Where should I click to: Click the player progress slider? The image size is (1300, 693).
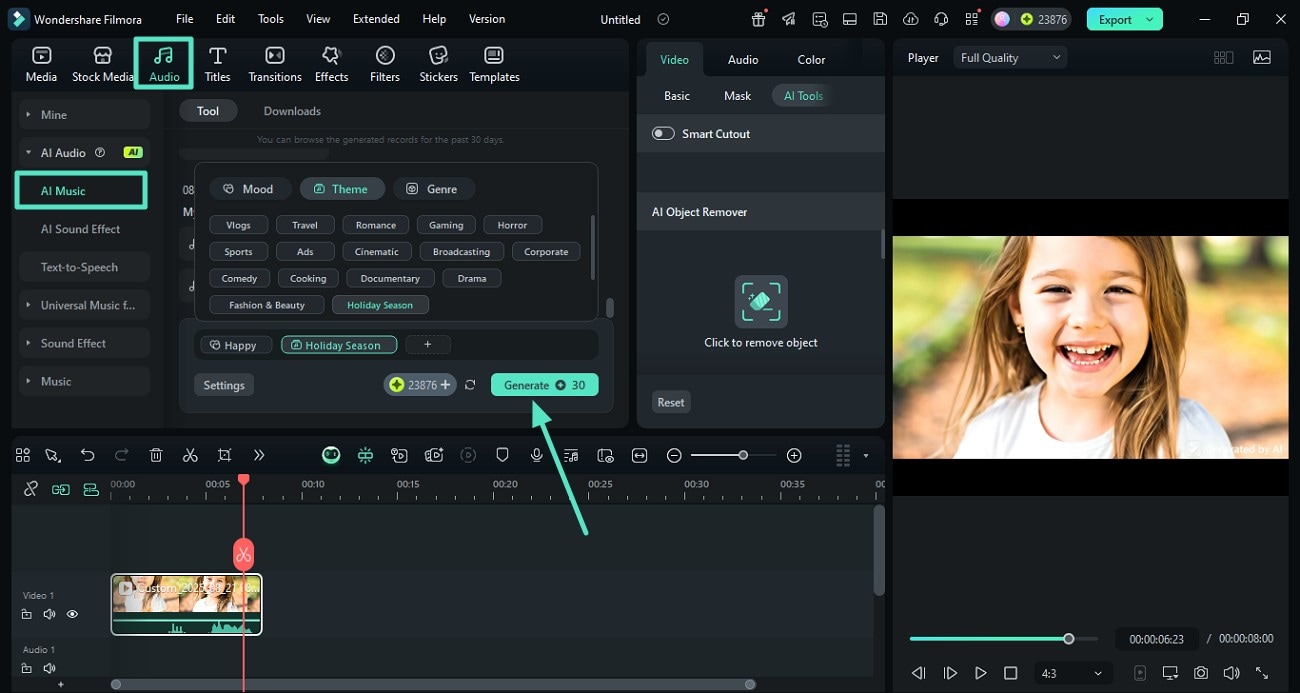coord(1003,638)
